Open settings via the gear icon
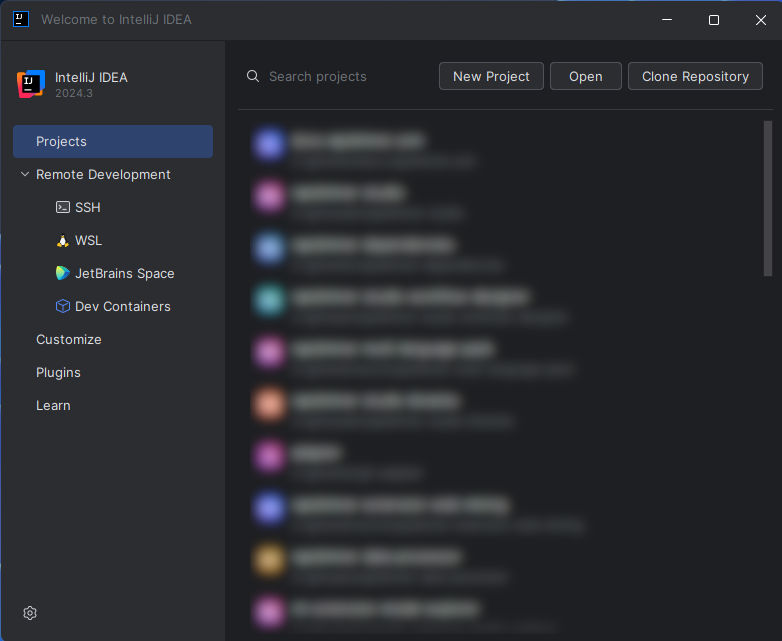782x641 pixels. [30, 613]
